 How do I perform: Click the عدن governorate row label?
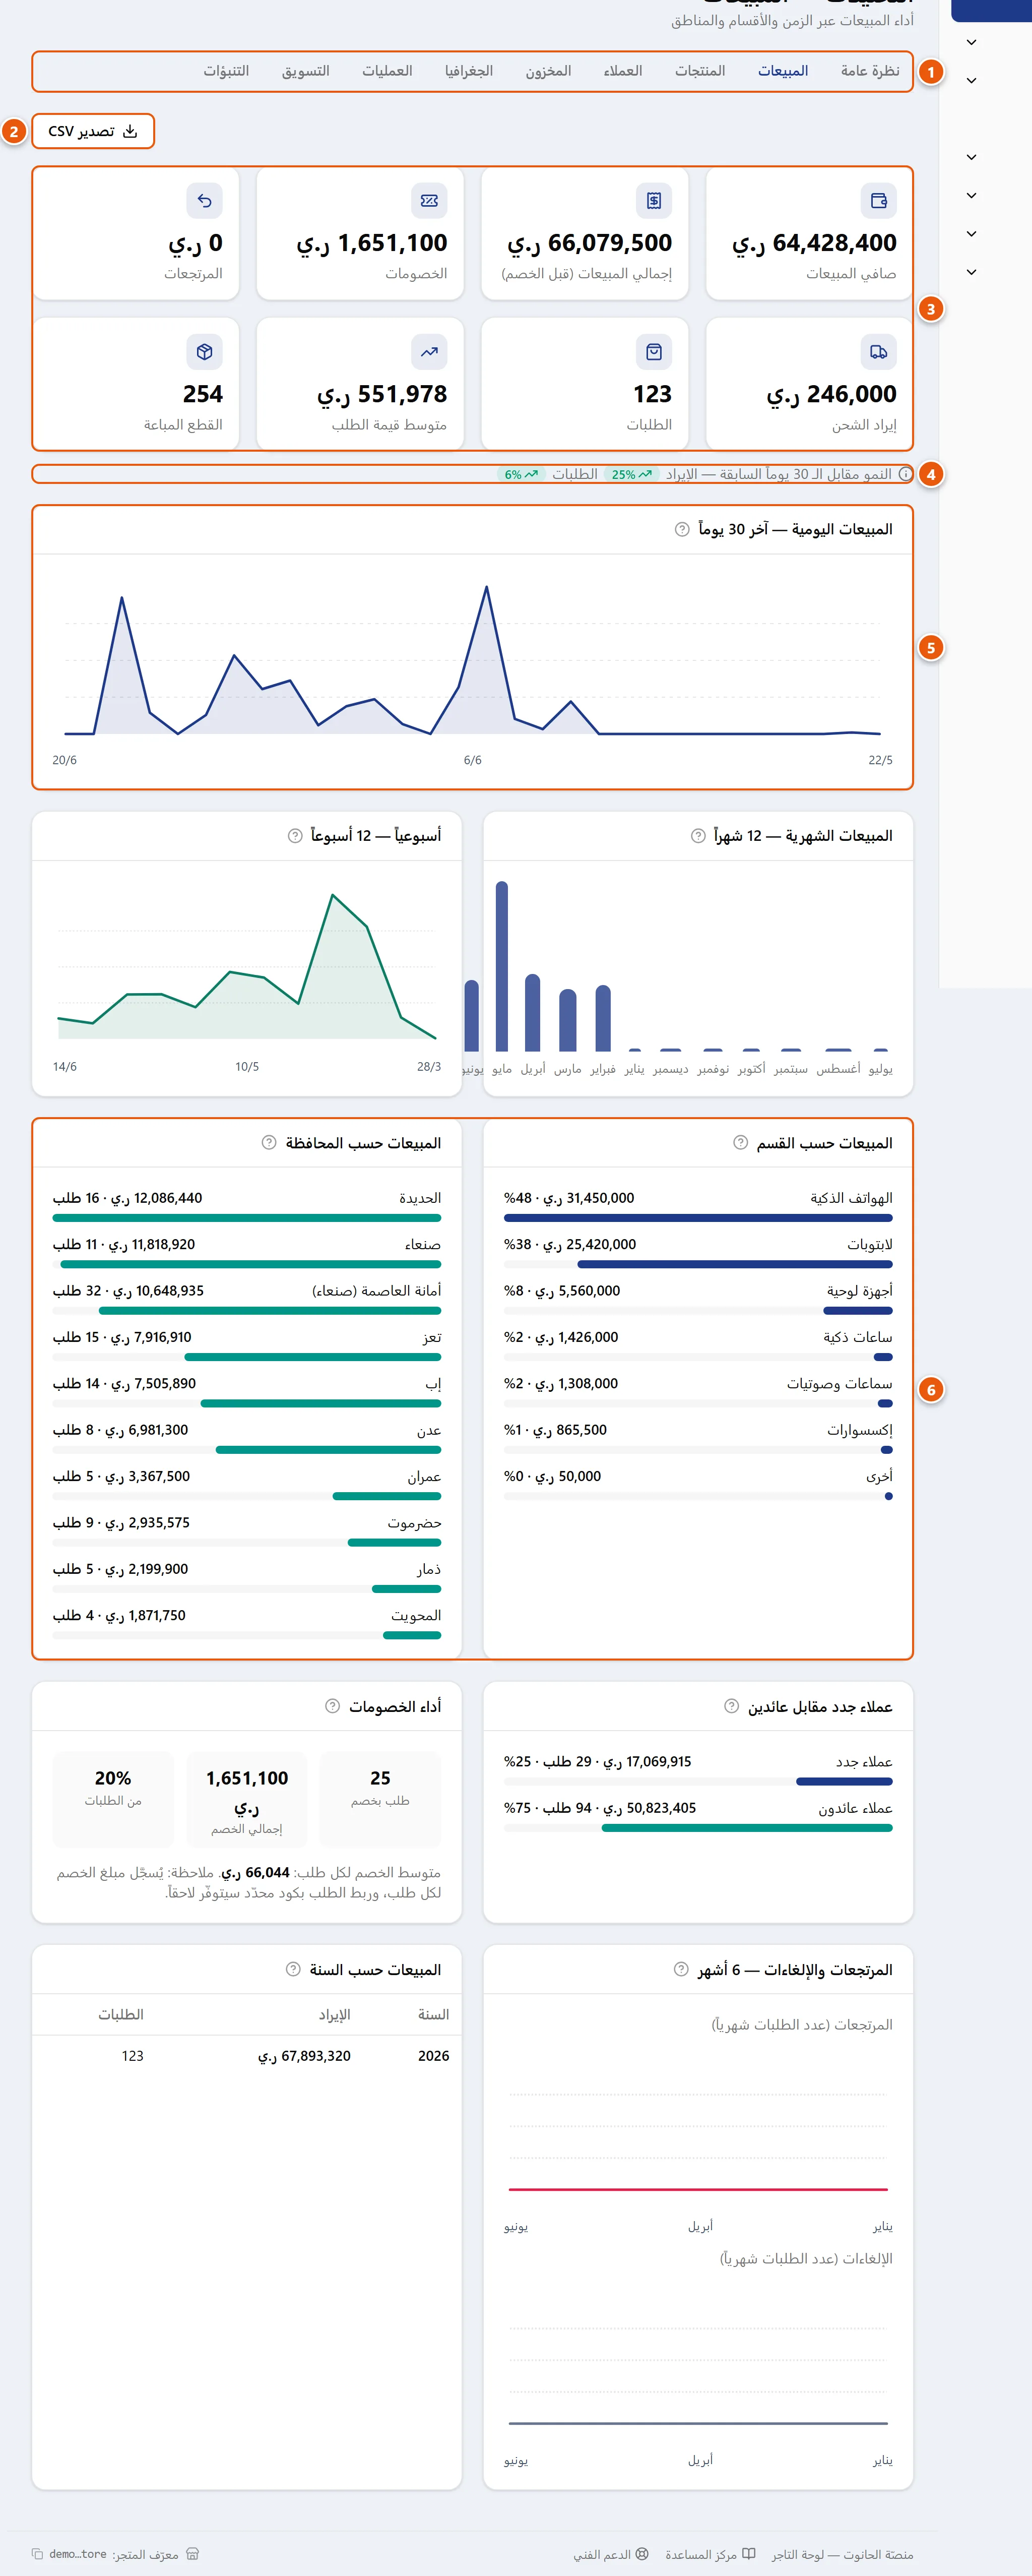[x=429, y=1430]
